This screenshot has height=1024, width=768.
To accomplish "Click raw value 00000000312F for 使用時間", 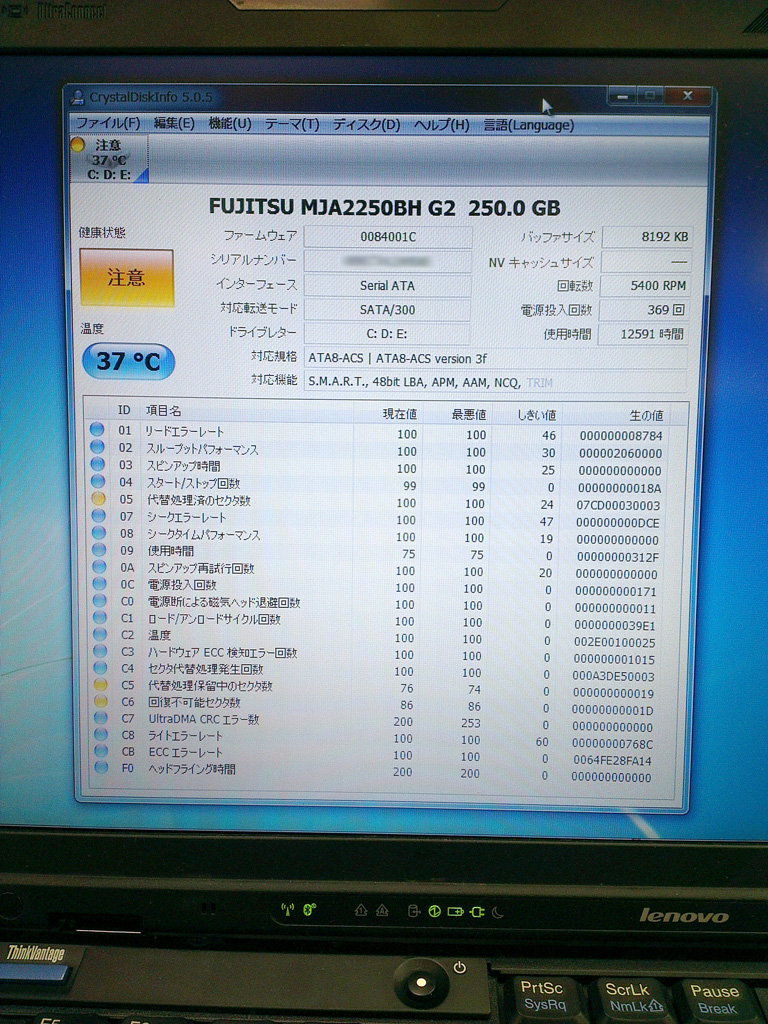I will click(618, 557).
